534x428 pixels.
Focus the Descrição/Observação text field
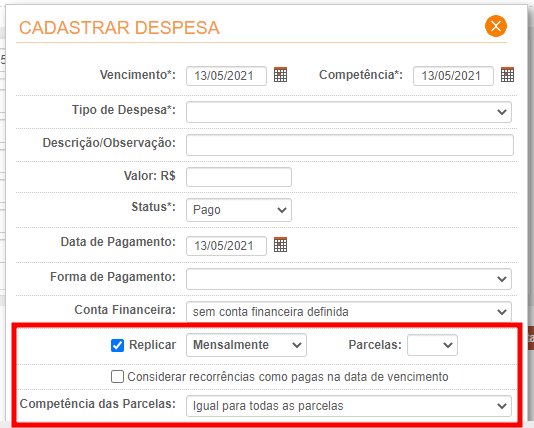pyautogui.click(x=350, y=145)
